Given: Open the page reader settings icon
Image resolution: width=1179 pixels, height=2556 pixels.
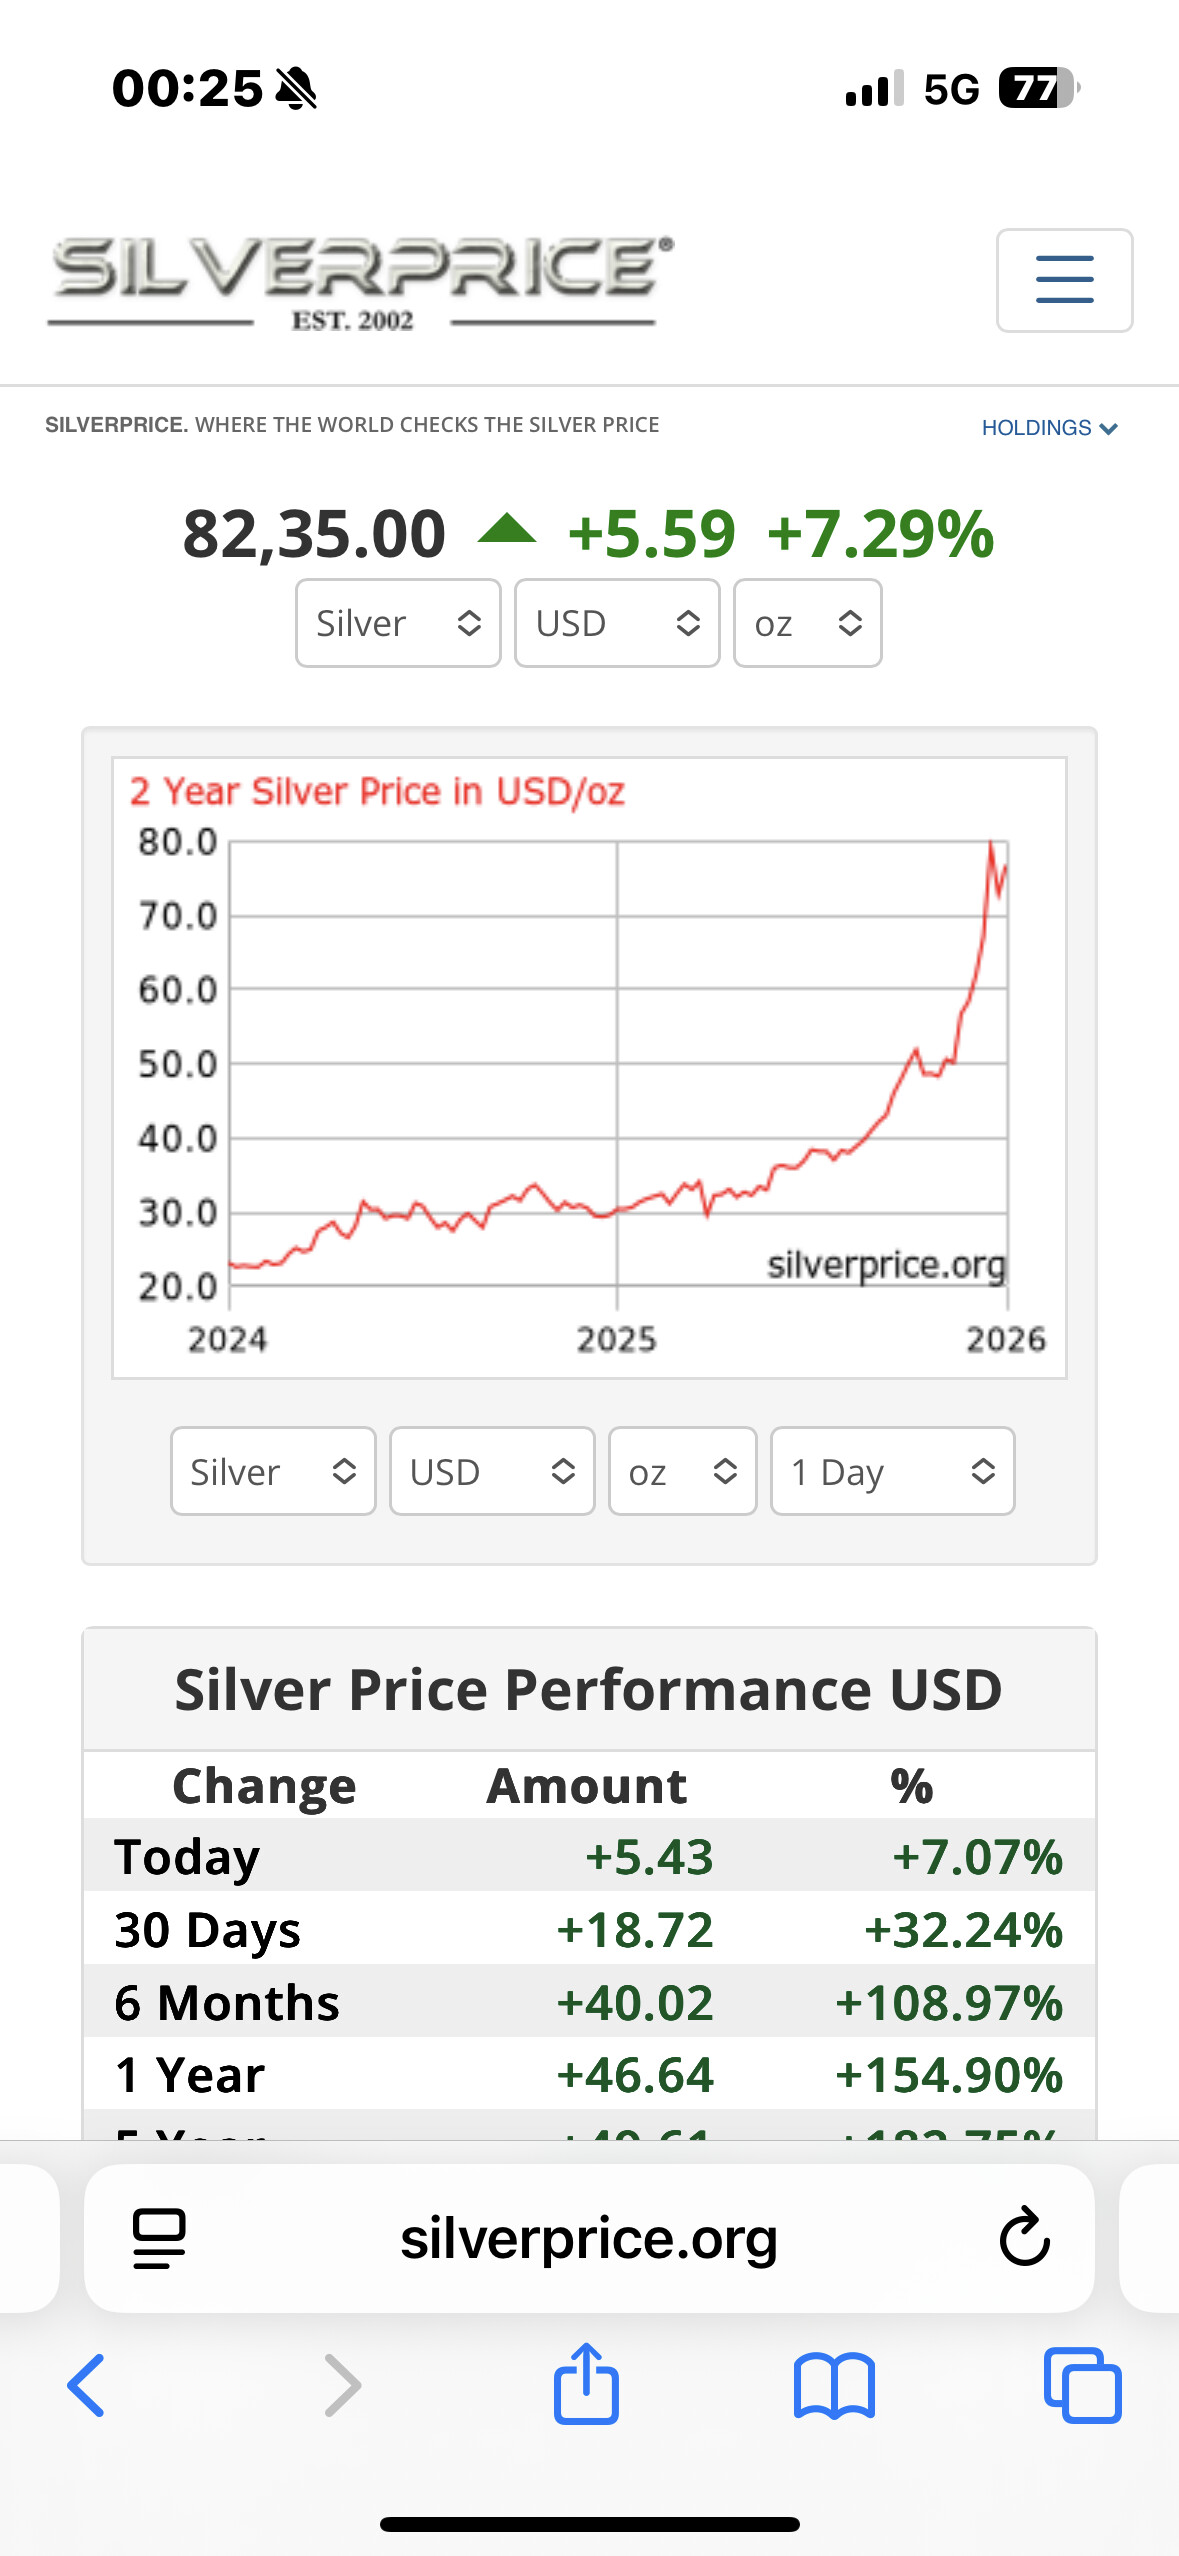Looking at the screenshot, I should (x=159, y=2237).
